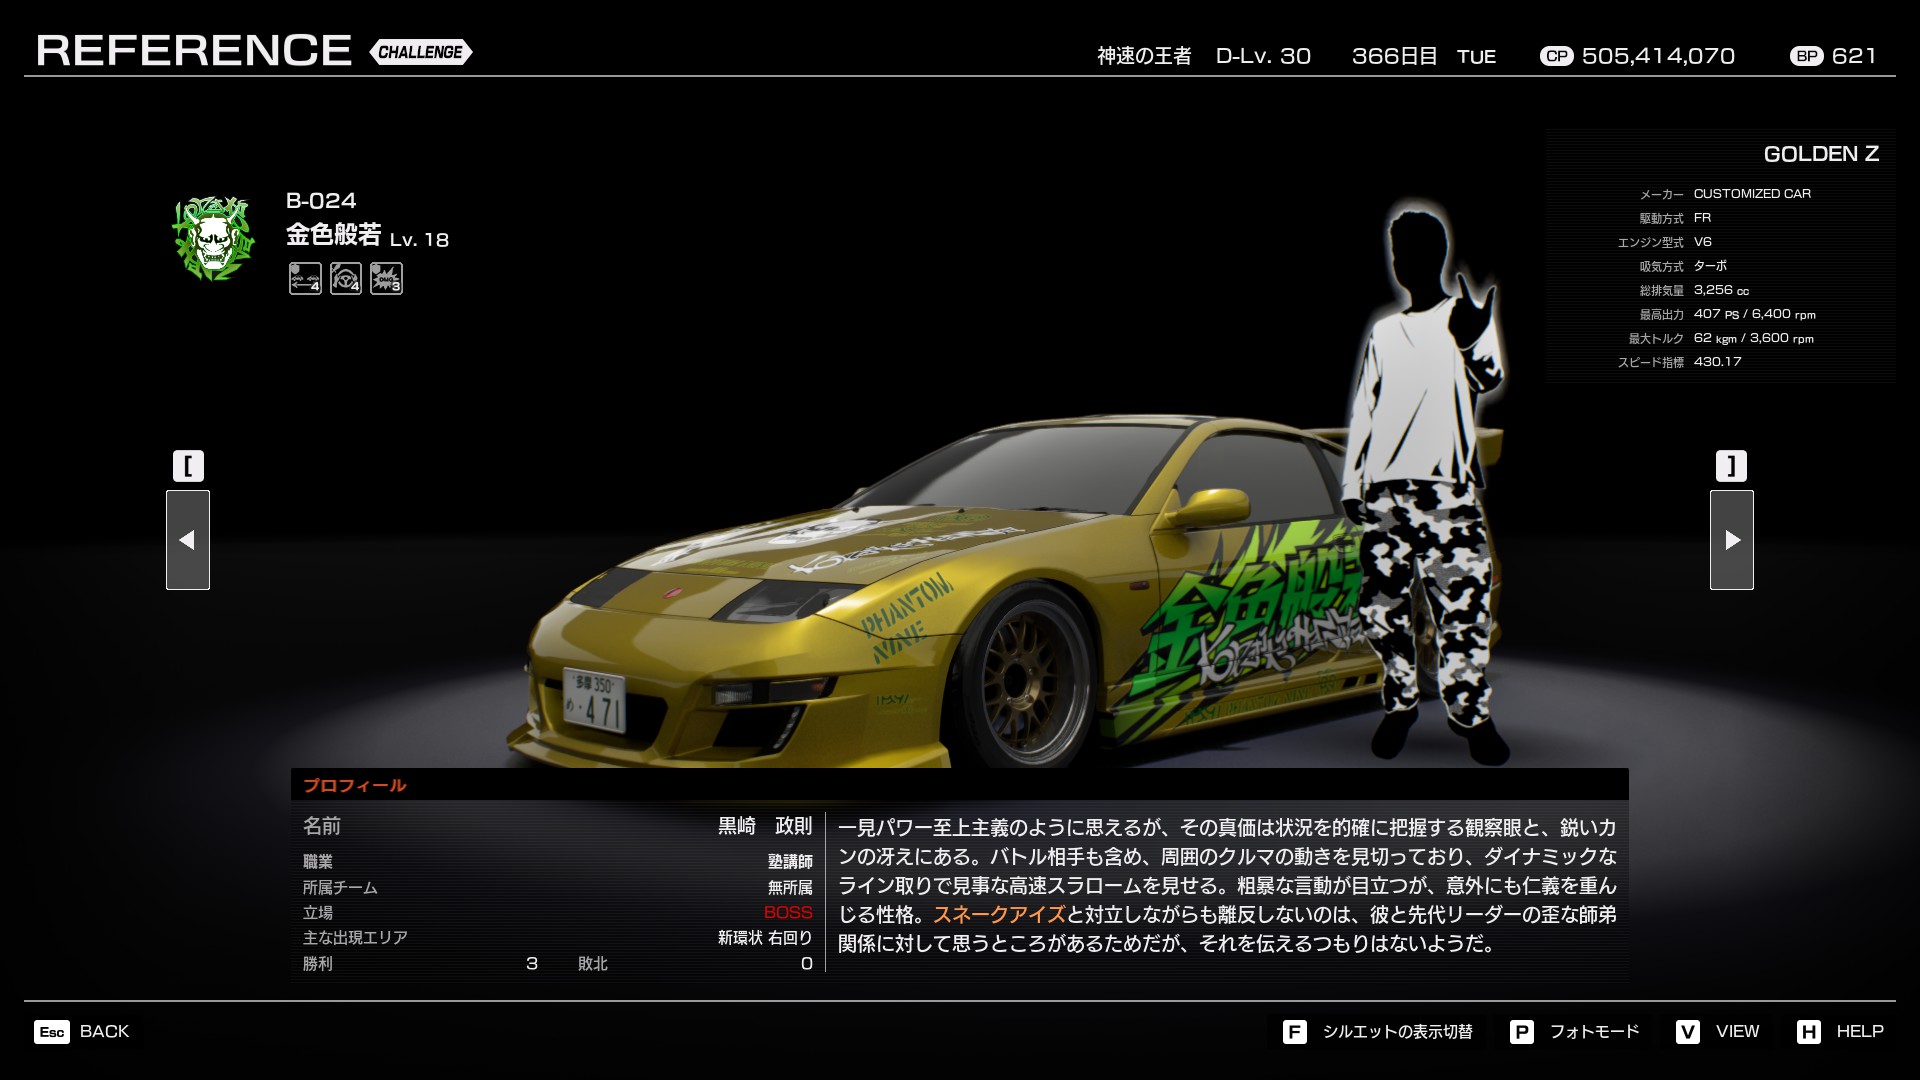
Task: Go to previous rival with left arrow
Action: point(188,540)
